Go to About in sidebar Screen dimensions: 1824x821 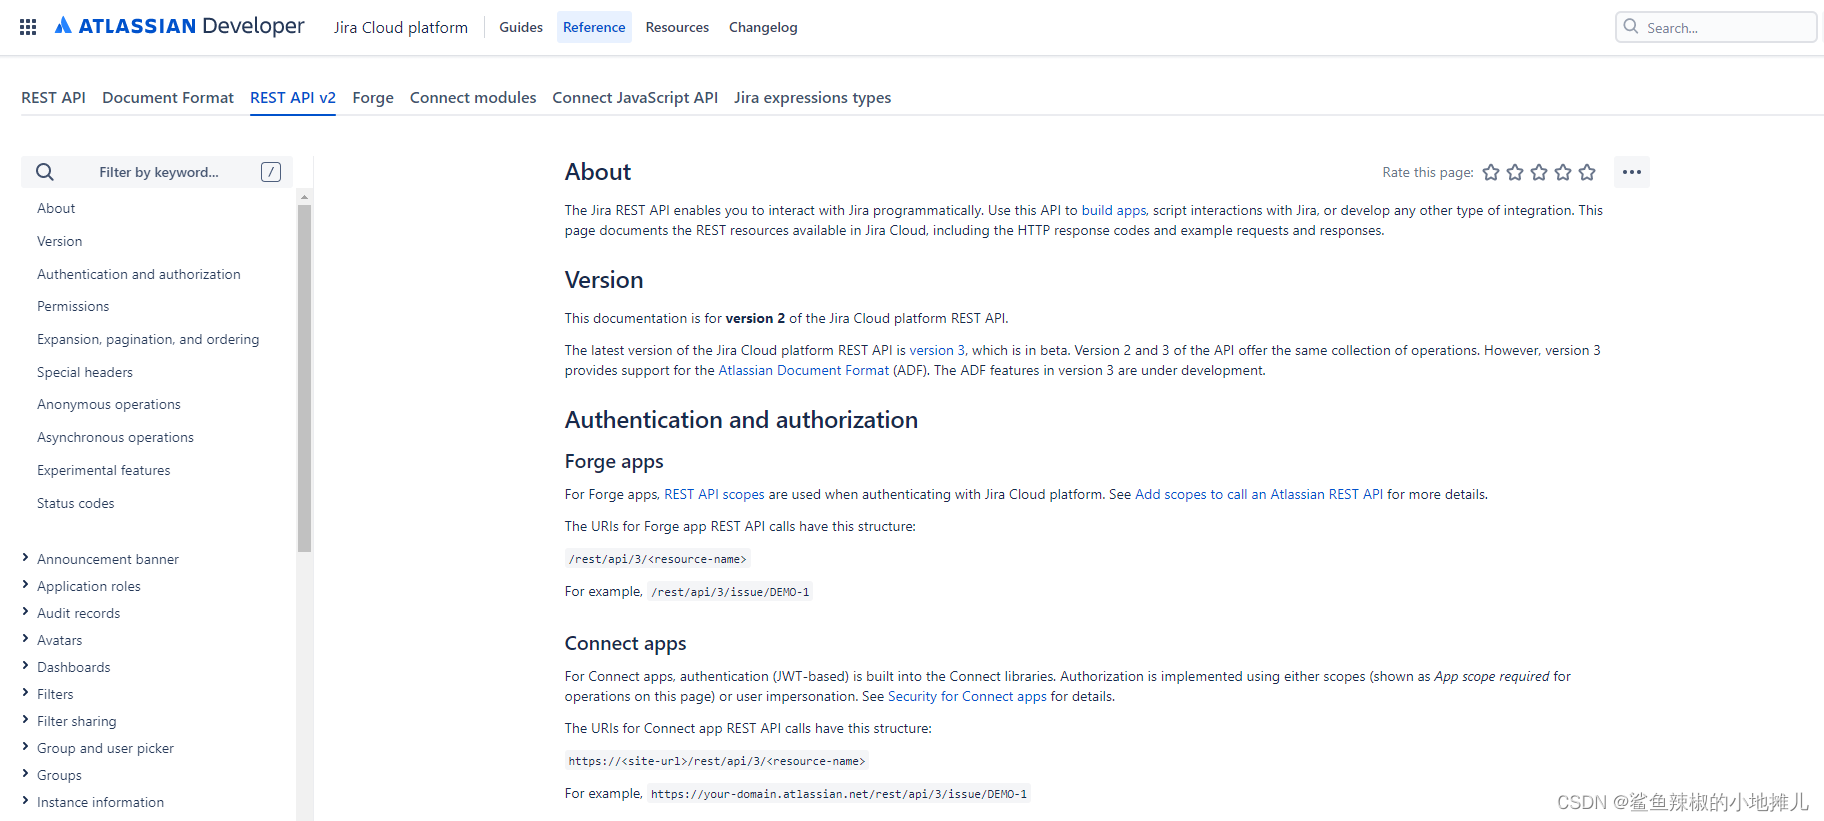[56, 208]
